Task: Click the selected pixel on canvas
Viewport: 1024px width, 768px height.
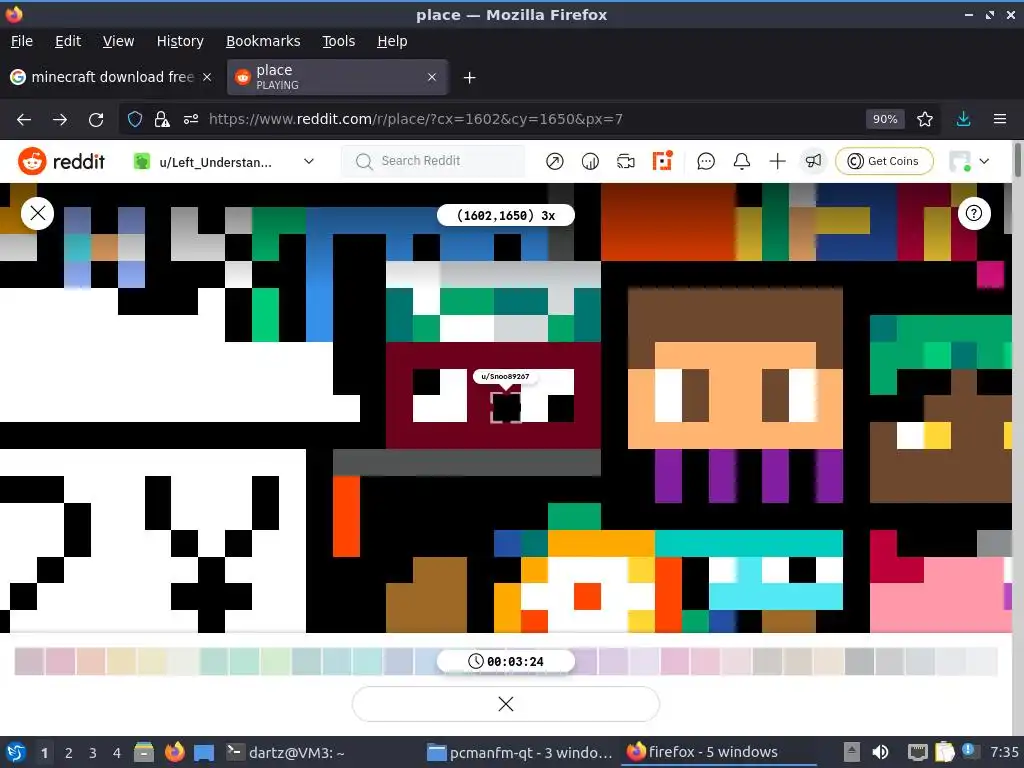Action: click(505, 408)
